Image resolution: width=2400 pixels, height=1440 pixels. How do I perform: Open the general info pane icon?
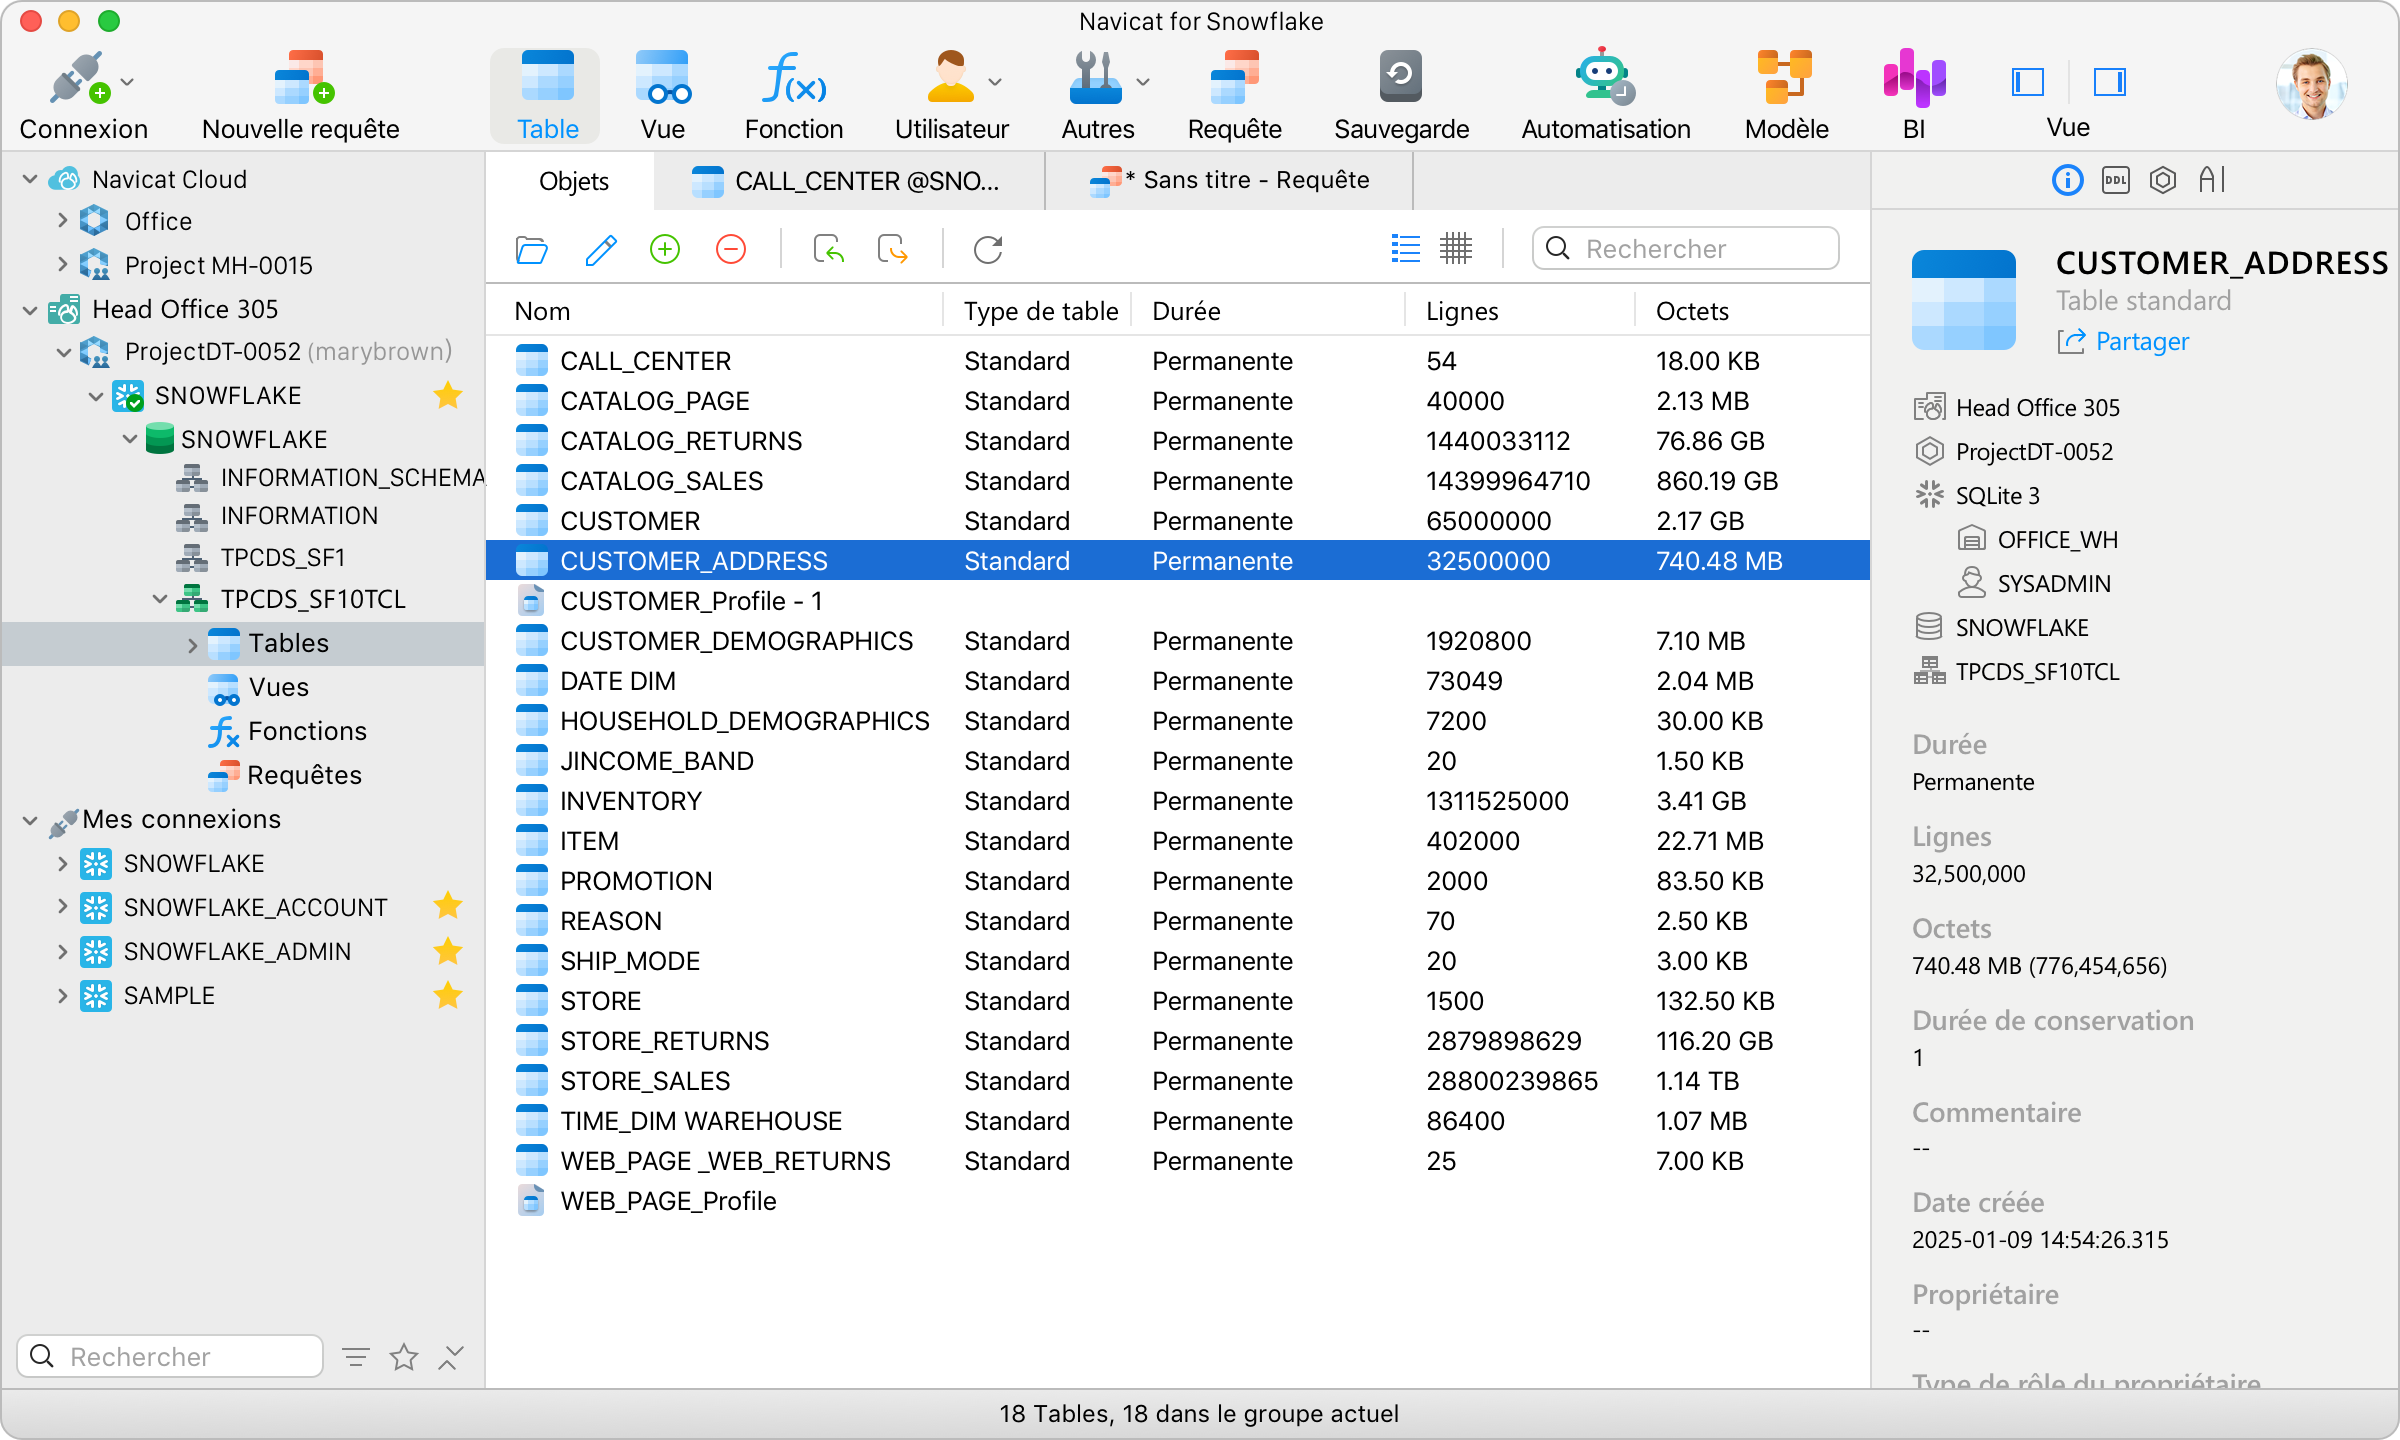coord(2067,180)
